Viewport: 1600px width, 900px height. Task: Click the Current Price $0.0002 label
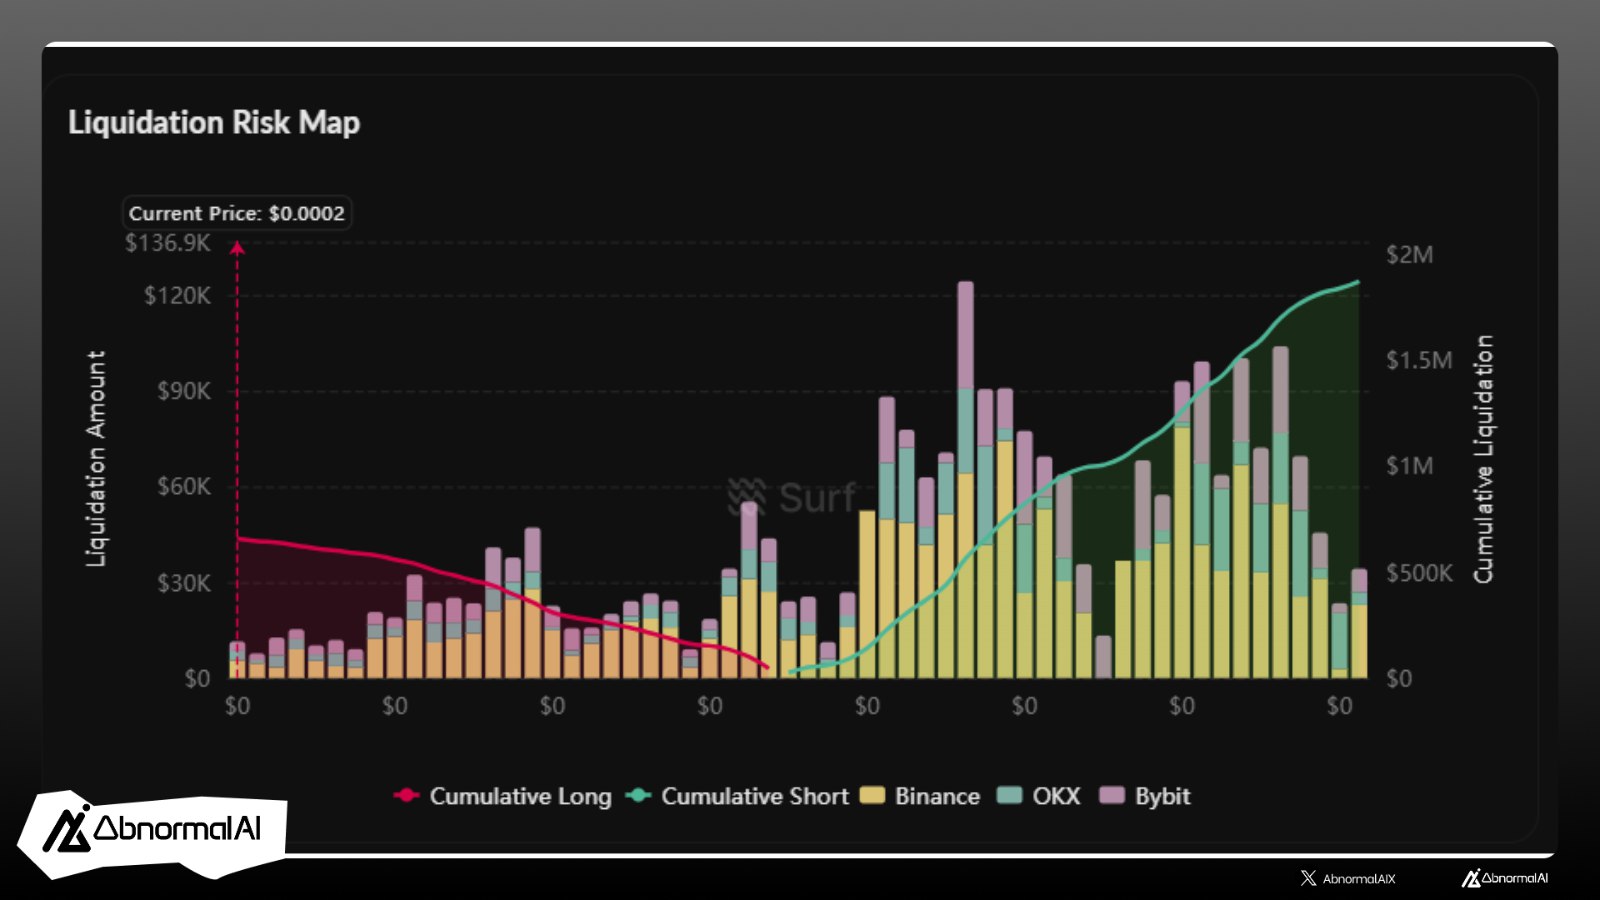tap(237, 213)
